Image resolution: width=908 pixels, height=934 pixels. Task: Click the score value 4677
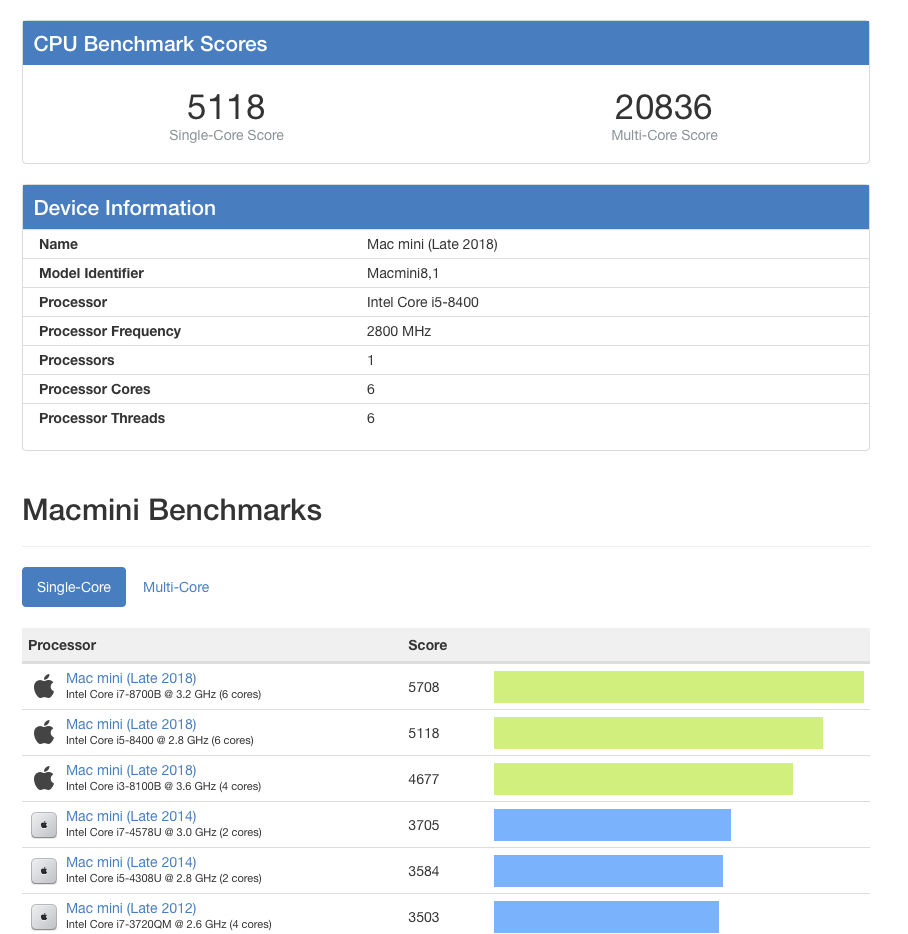424,779
